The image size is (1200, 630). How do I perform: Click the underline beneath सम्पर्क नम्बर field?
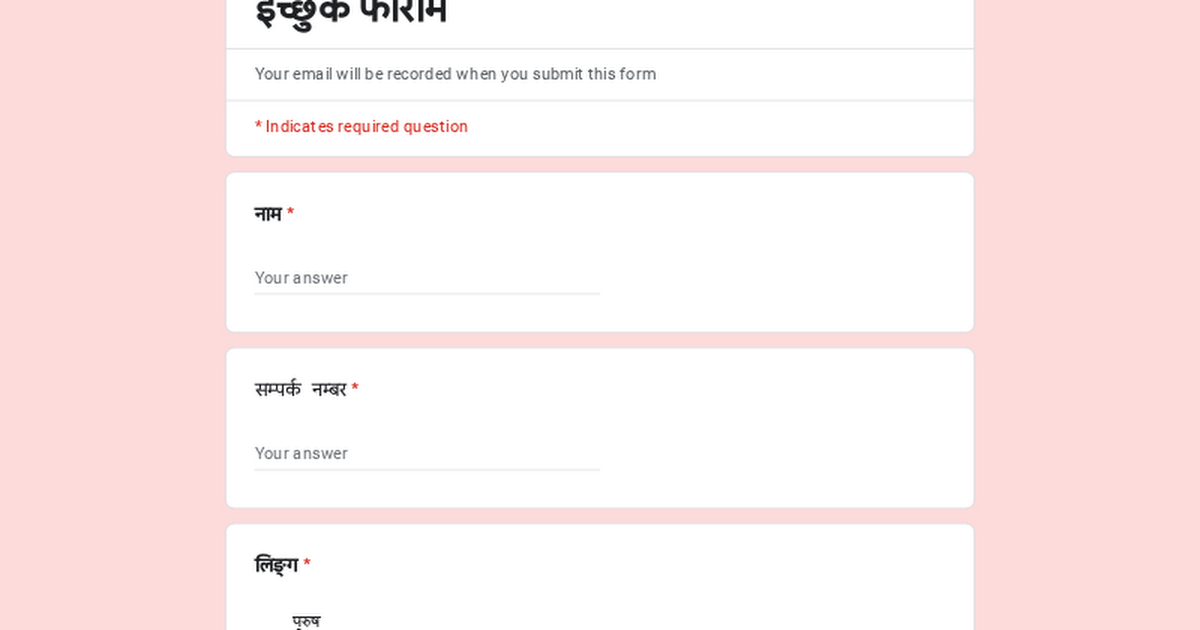427,470
